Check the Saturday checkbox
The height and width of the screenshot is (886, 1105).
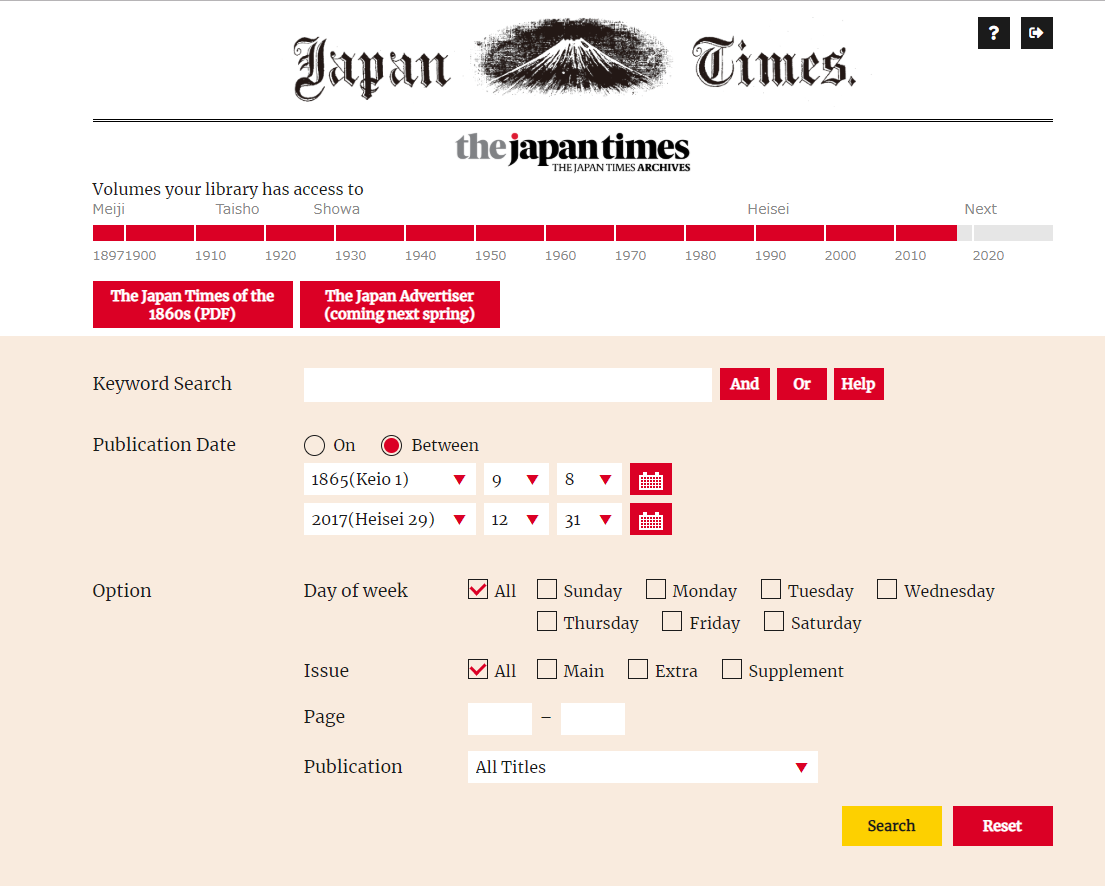point(774,622)
